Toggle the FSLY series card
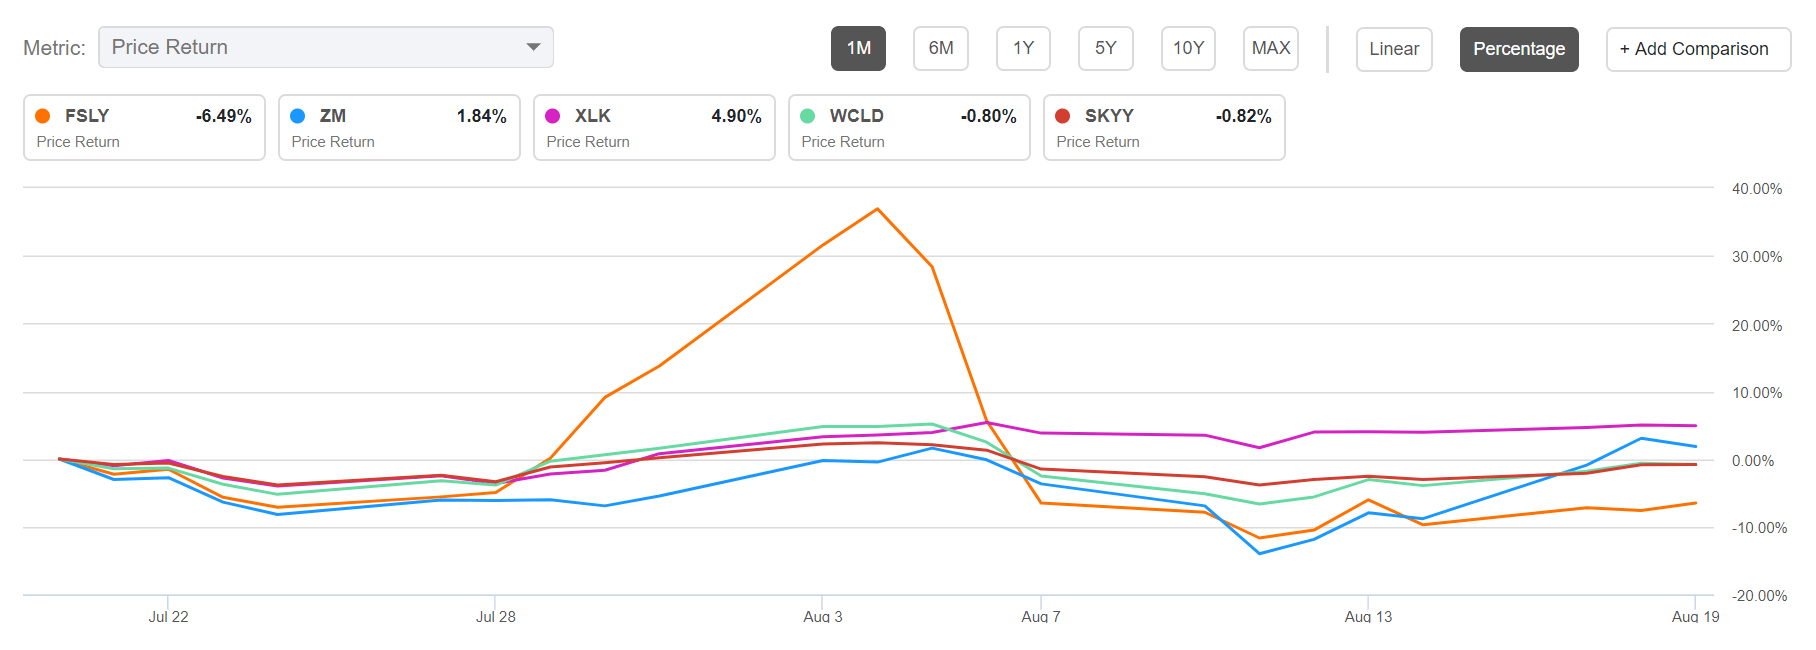 tap(144, 127)
